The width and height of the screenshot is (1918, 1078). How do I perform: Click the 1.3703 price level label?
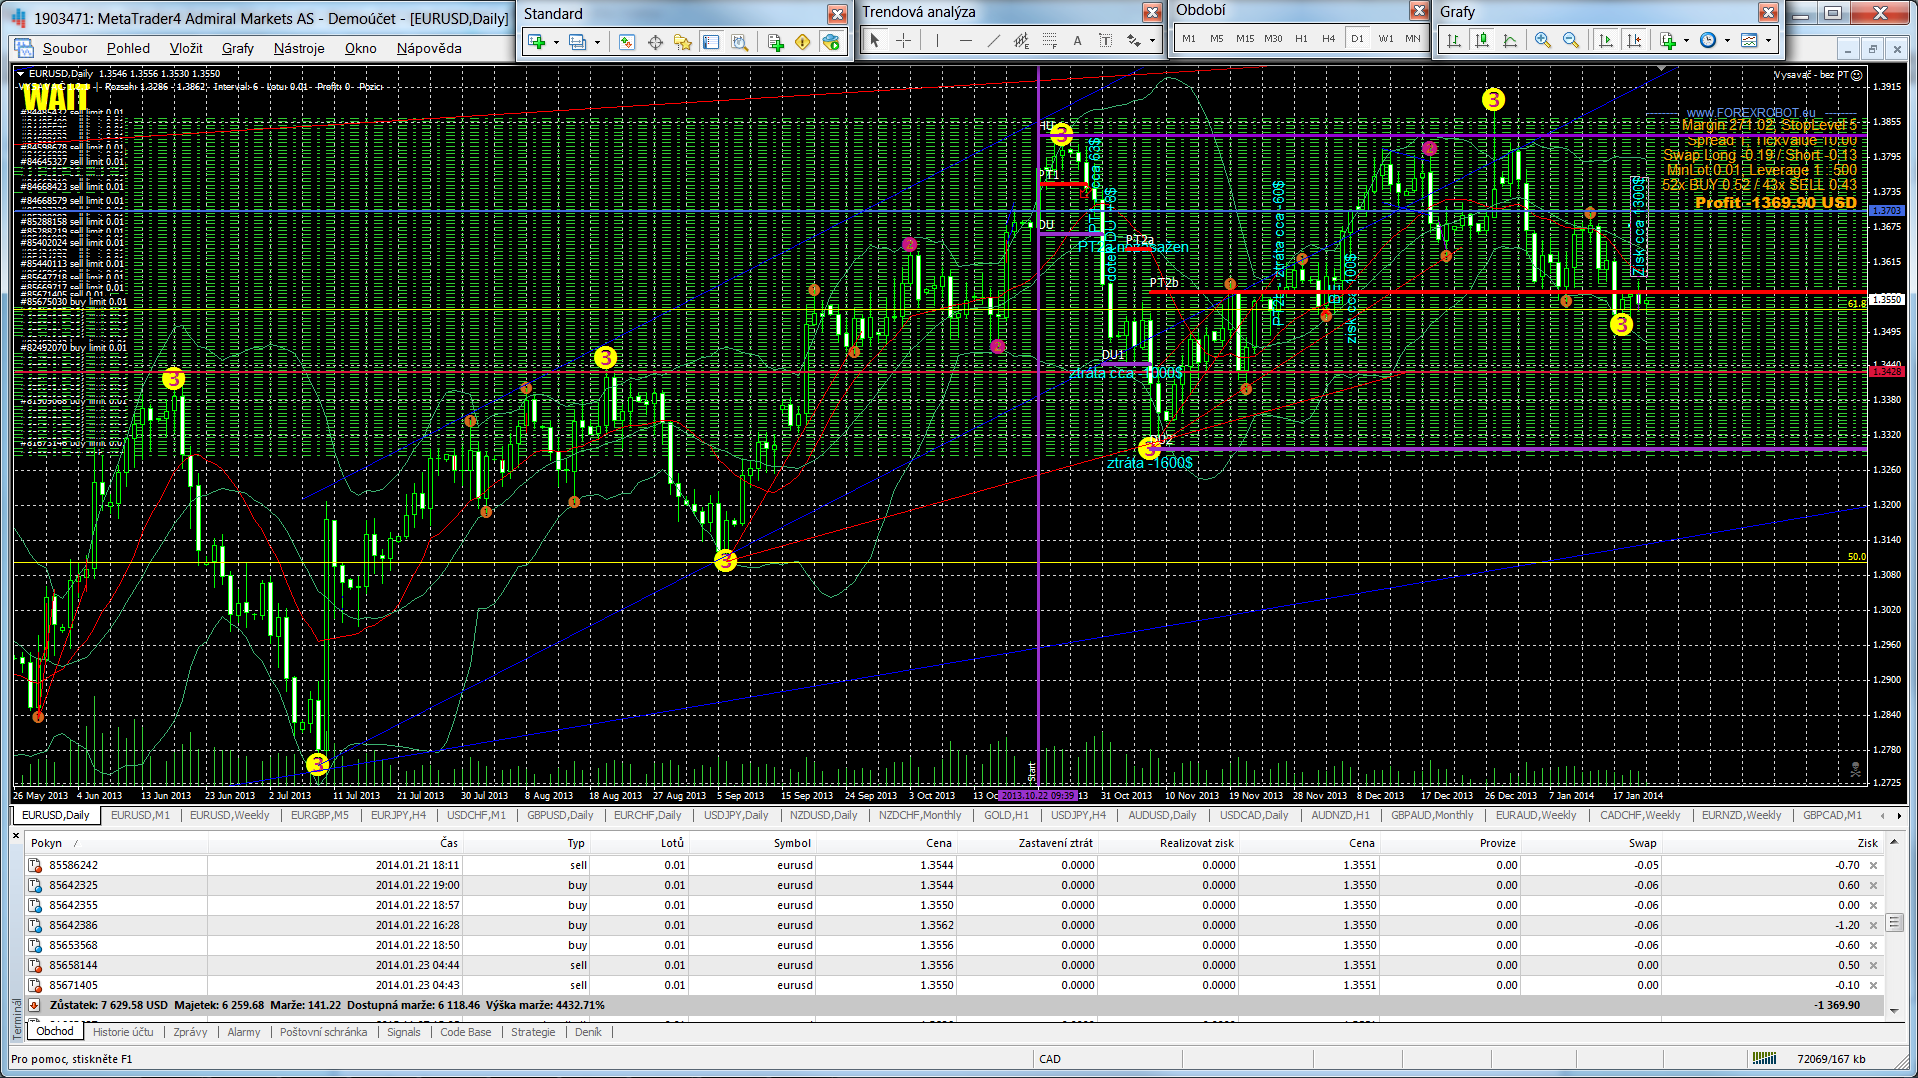(x=1886, y=211)
